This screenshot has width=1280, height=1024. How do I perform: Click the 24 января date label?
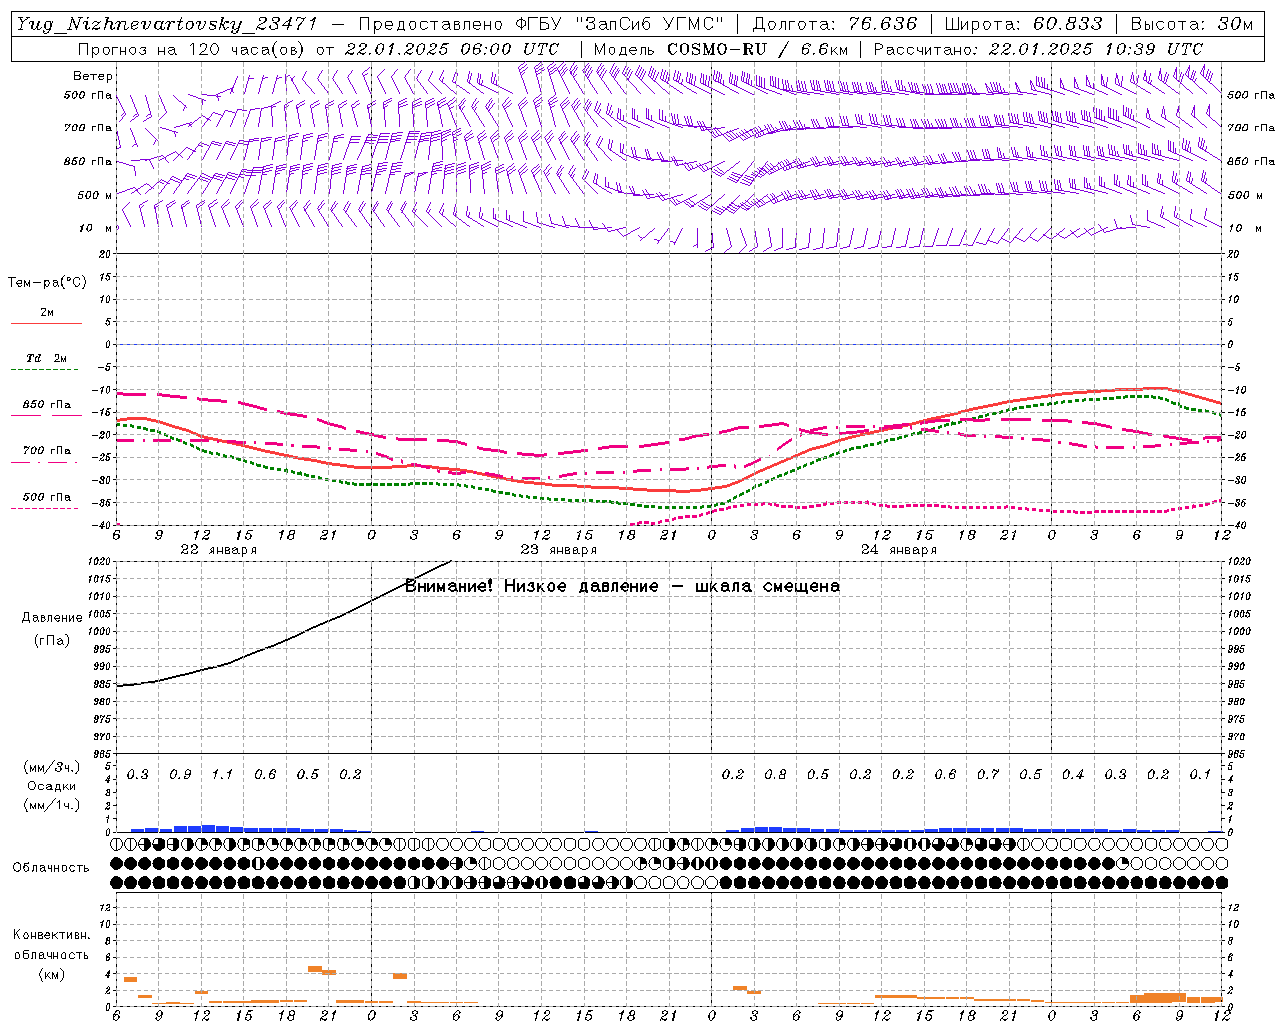point(898,550)
